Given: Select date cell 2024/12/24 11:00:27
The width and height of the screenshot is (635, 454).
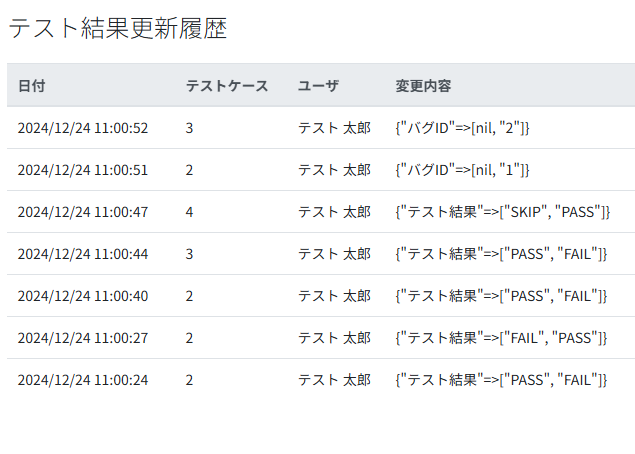Looking at the screenshot, I should (x=83, y=338).
